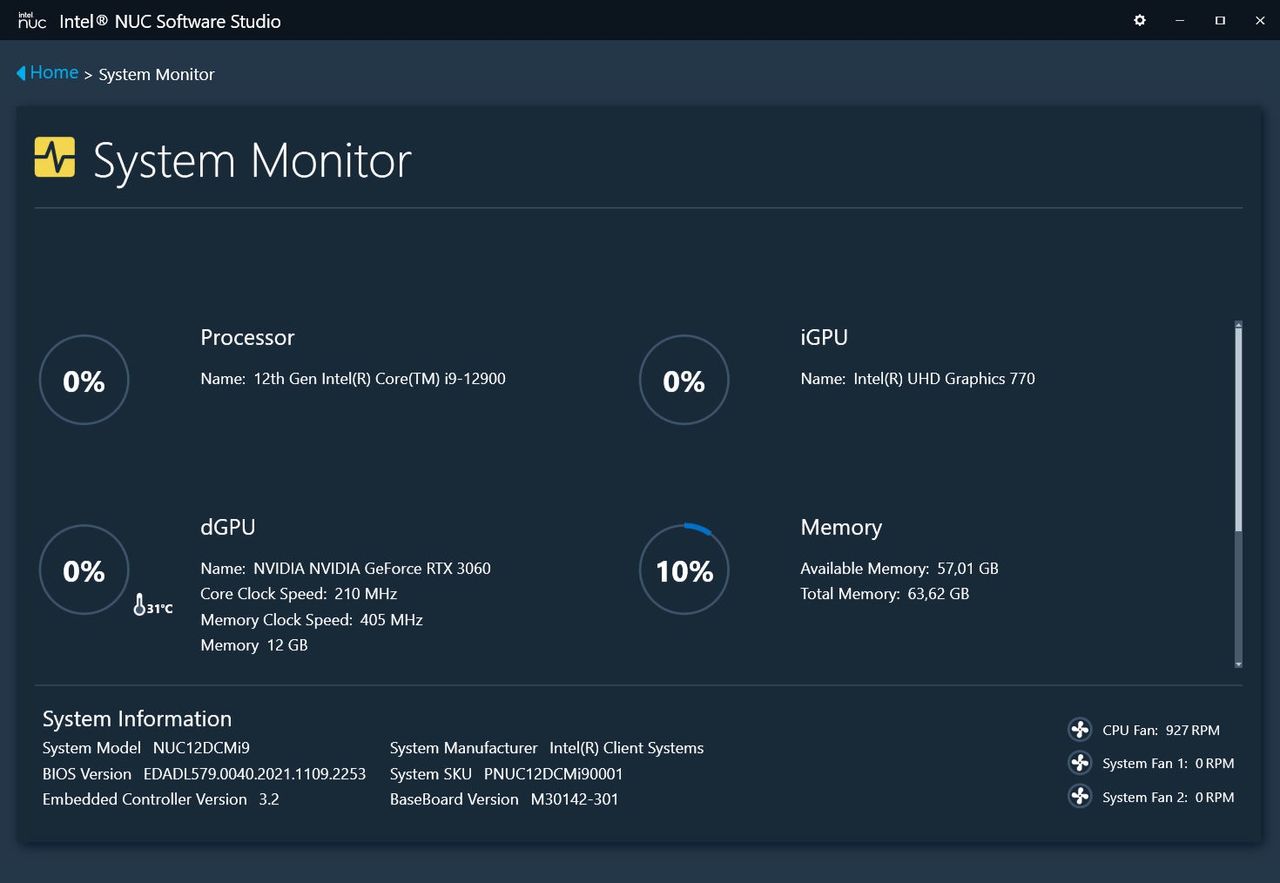Maximize the NUC Software Studio window

[1220, 20]
